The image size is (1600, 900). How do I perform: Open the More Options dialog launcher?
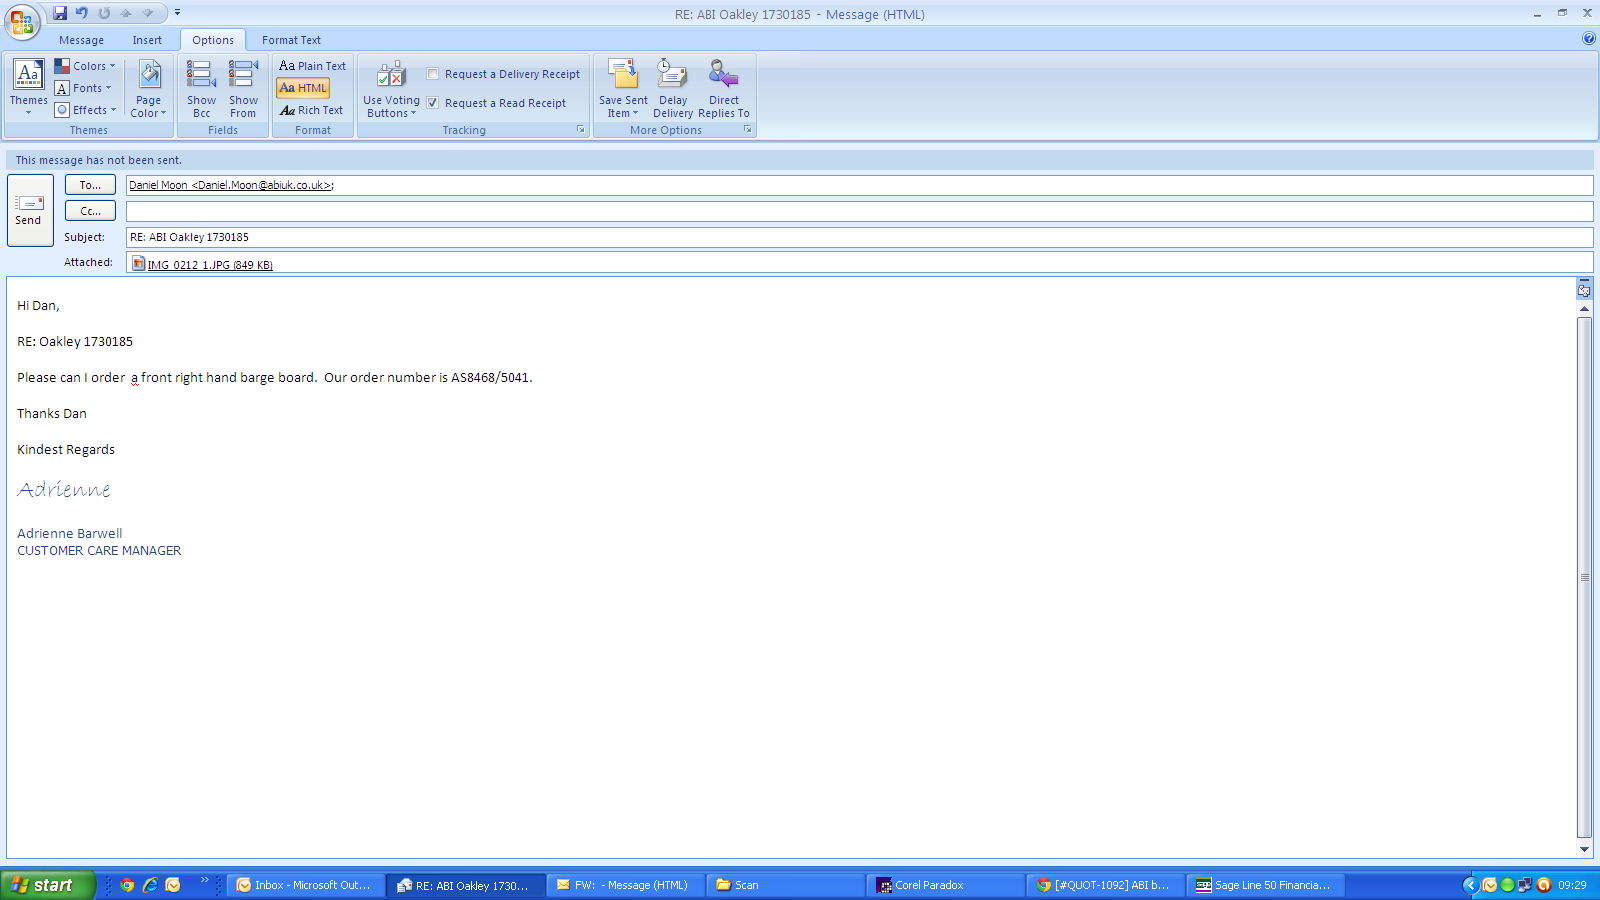coord(747,130)
